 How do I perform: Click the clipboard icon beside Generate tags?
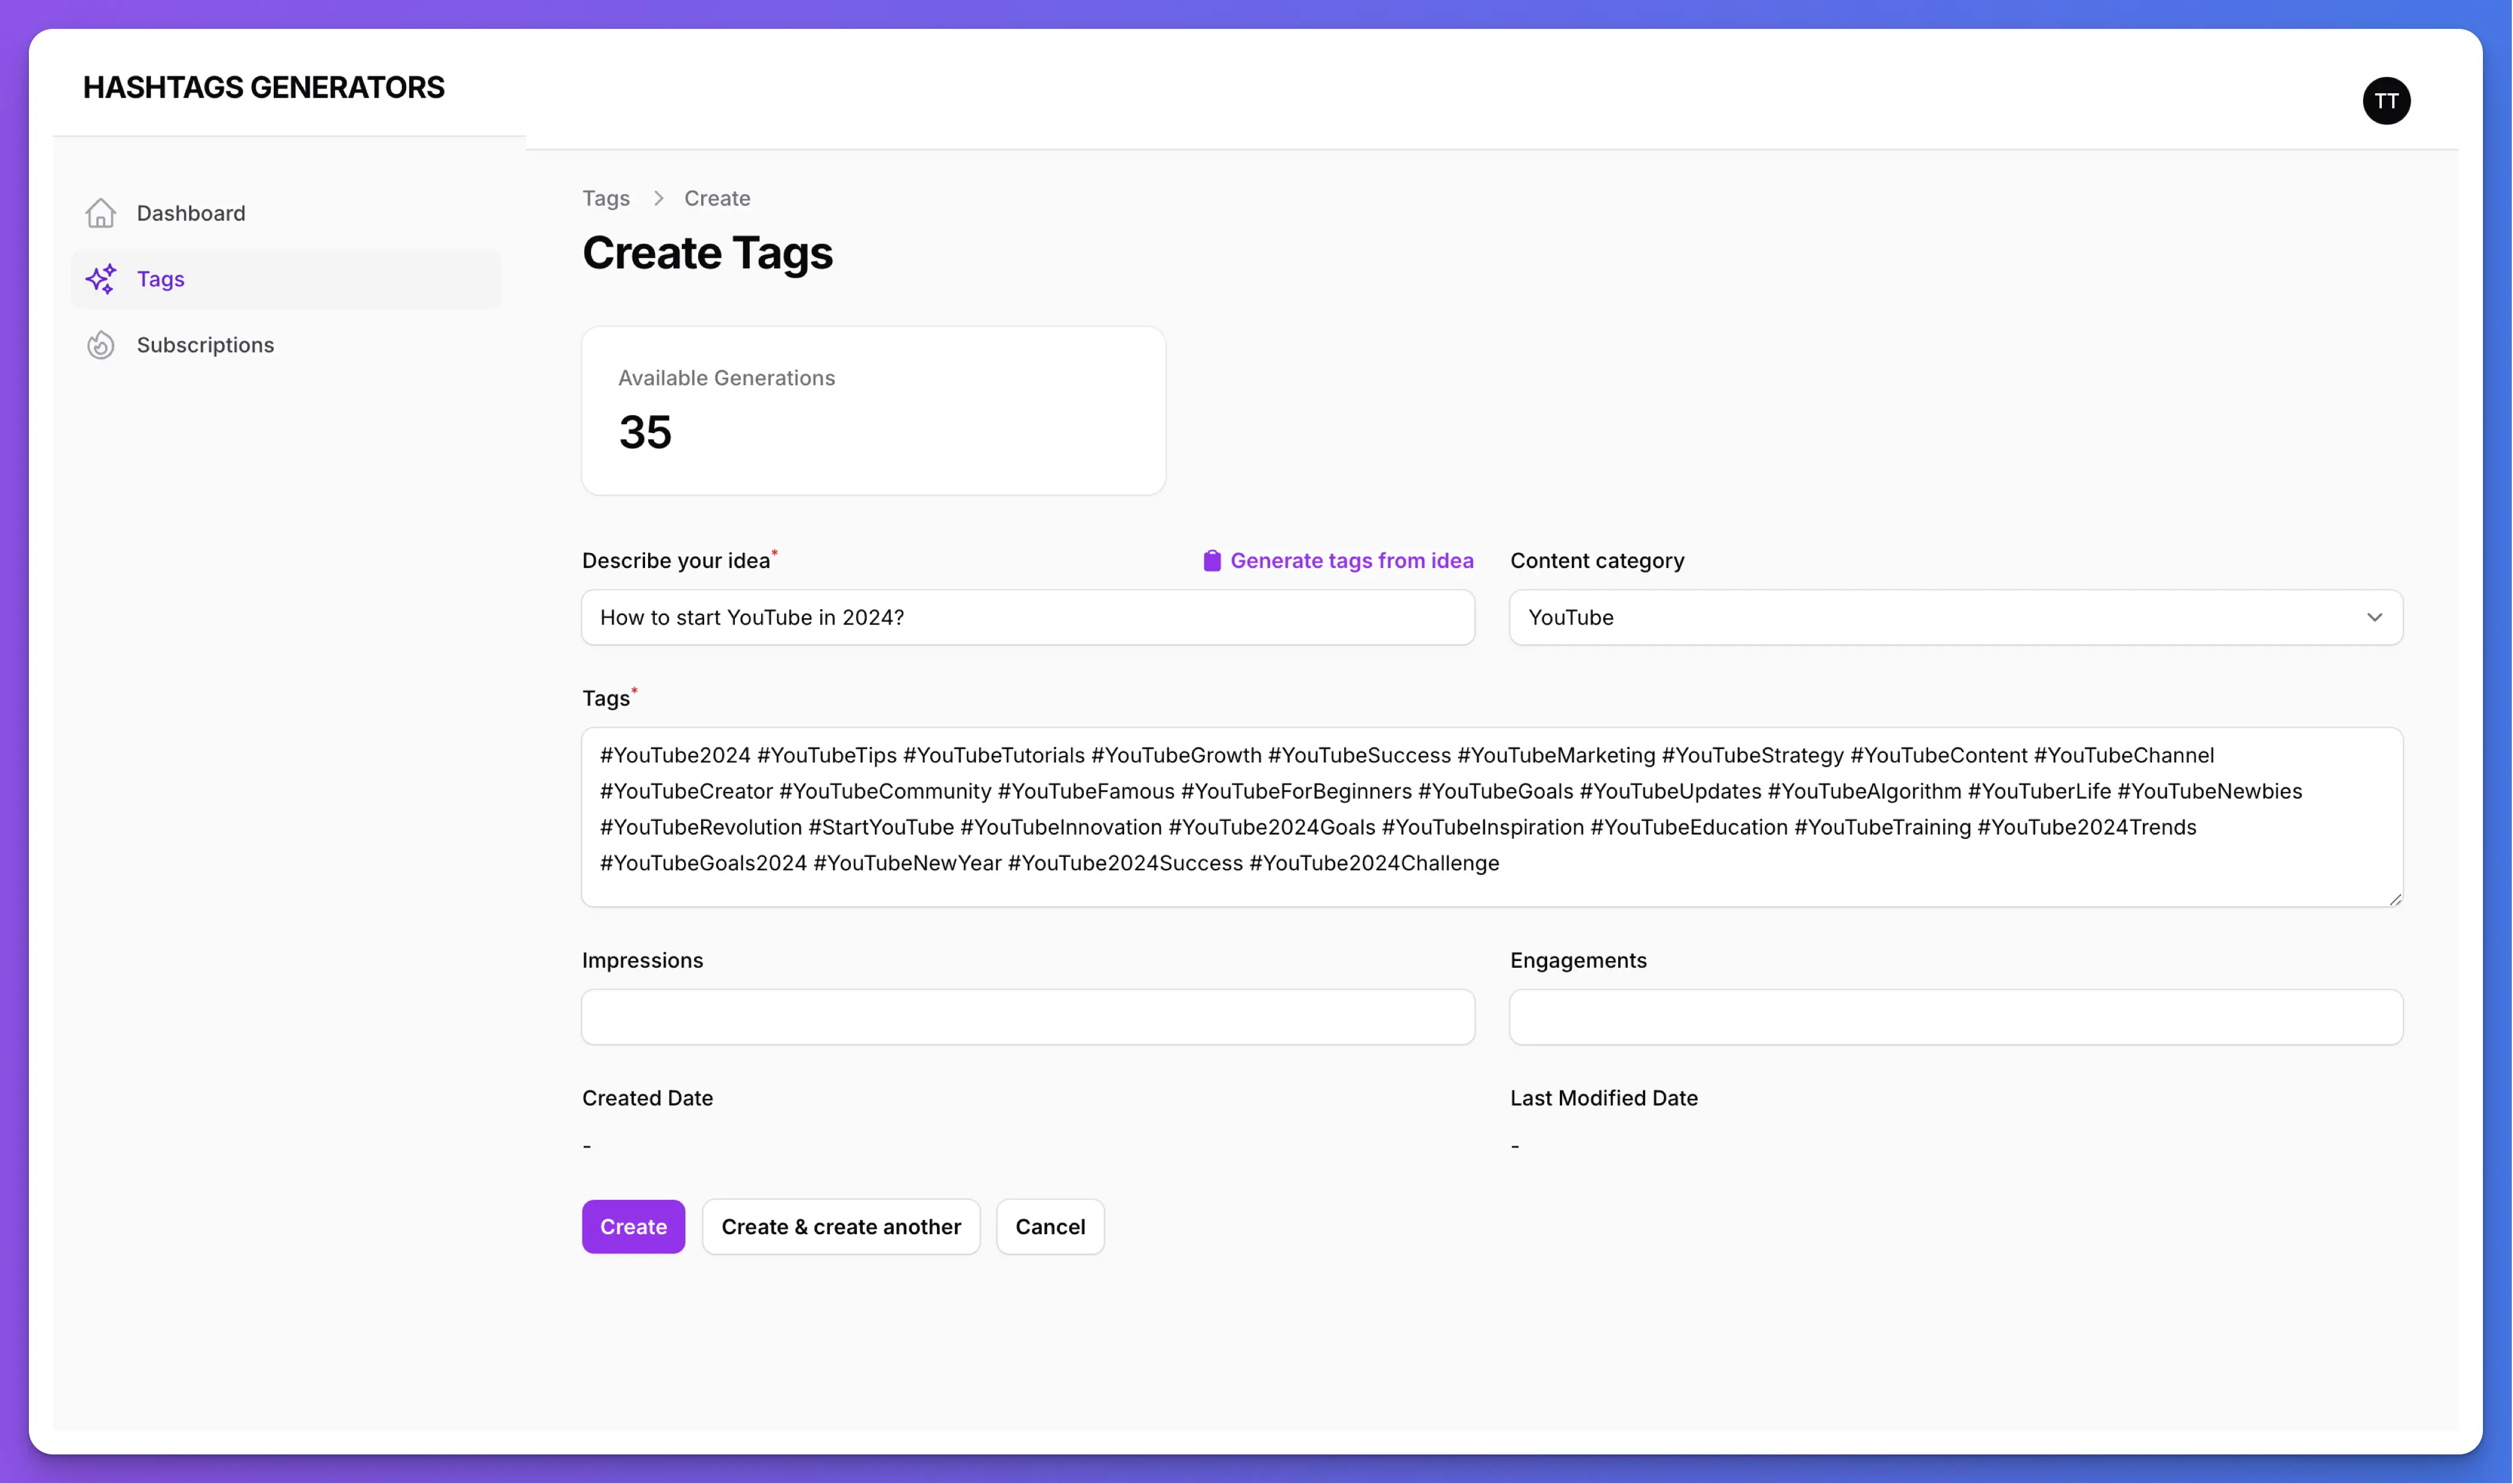pos(1212,561)
